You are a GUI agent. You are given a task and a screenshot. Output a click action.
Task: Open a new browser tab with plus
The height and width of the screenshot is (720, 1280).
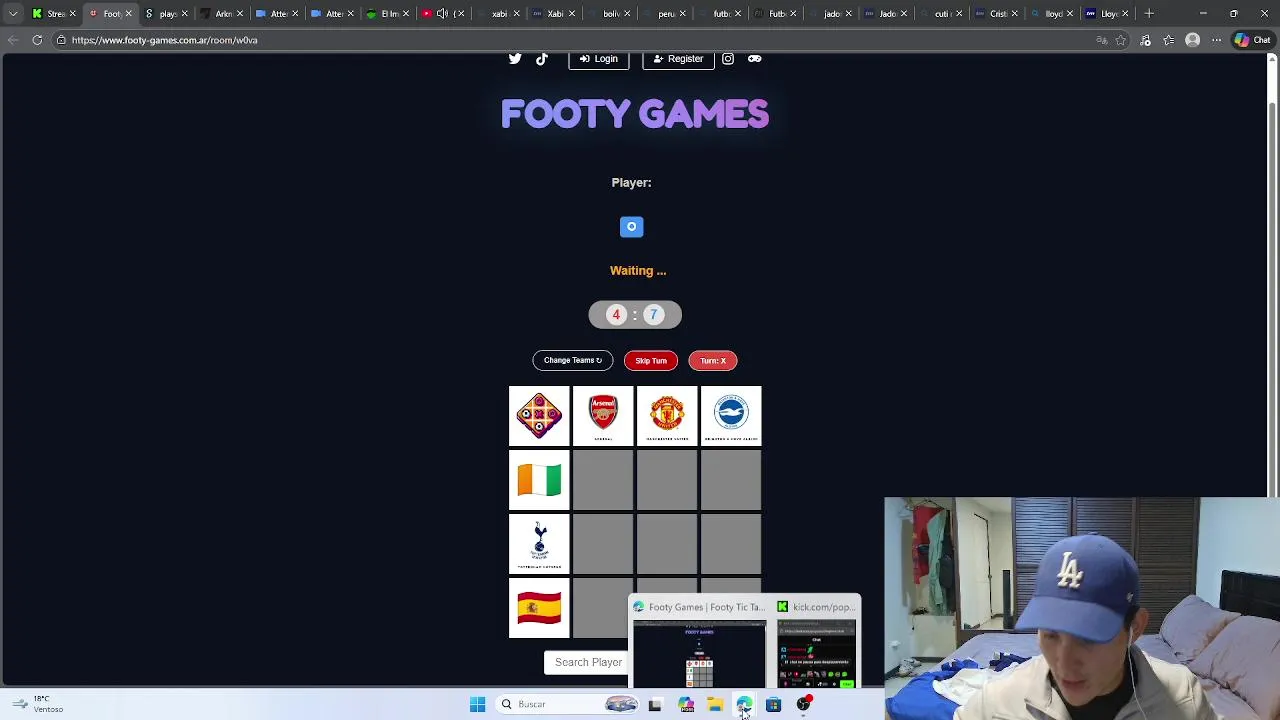(x=1149, y=14)
